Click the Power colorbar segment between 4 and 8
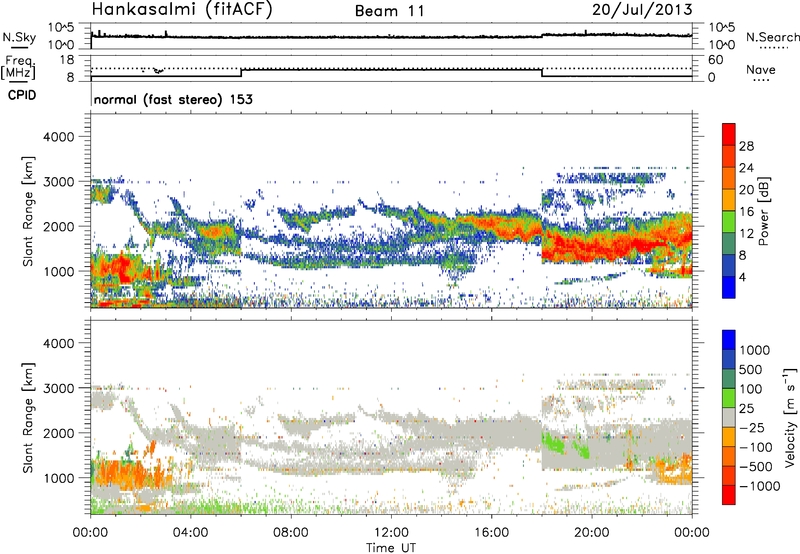Viewport: 800px width, 554px height. (729, 265)
